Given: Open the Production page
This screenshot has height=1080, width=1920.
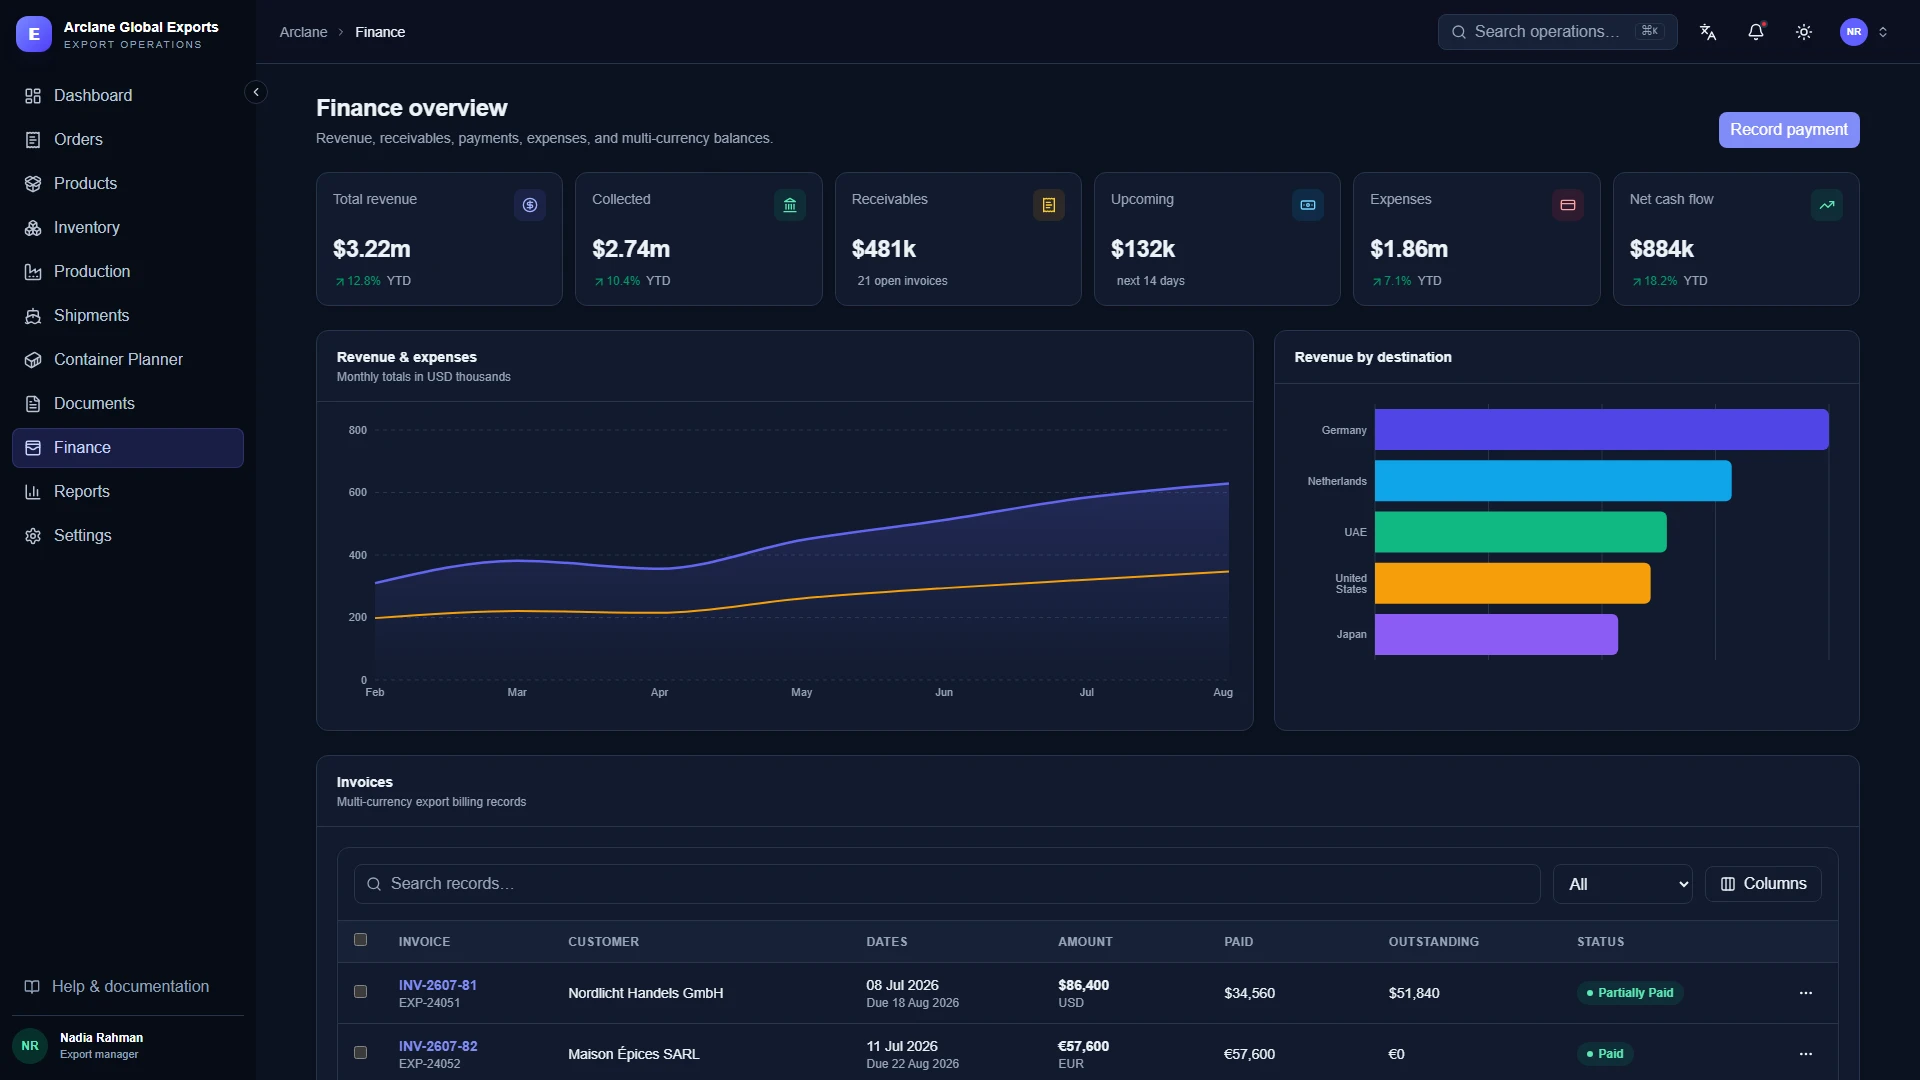Looking at the screenshot, I should (x=128, y=272).
